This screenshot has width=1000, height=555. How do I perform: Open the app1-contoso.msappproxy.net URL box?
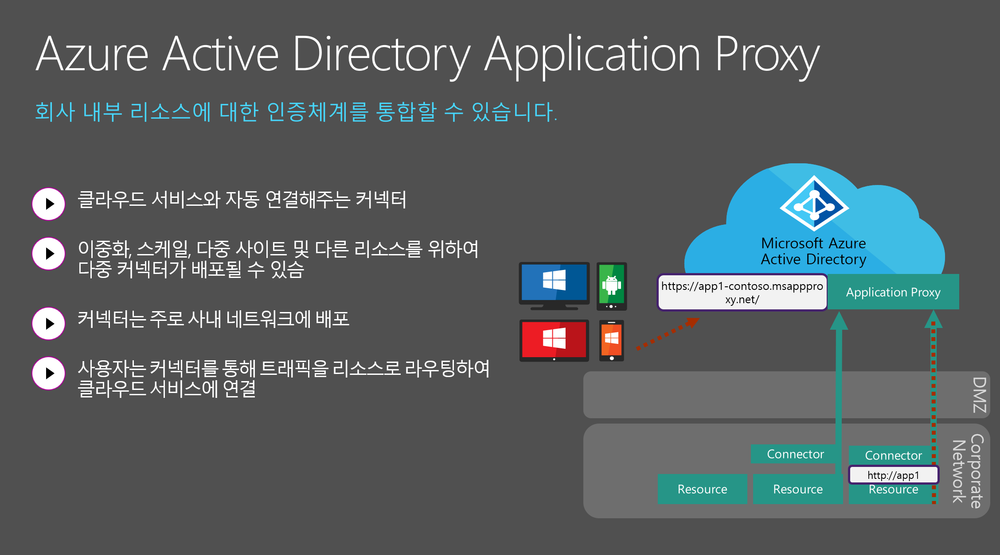(x=742, y=292)
